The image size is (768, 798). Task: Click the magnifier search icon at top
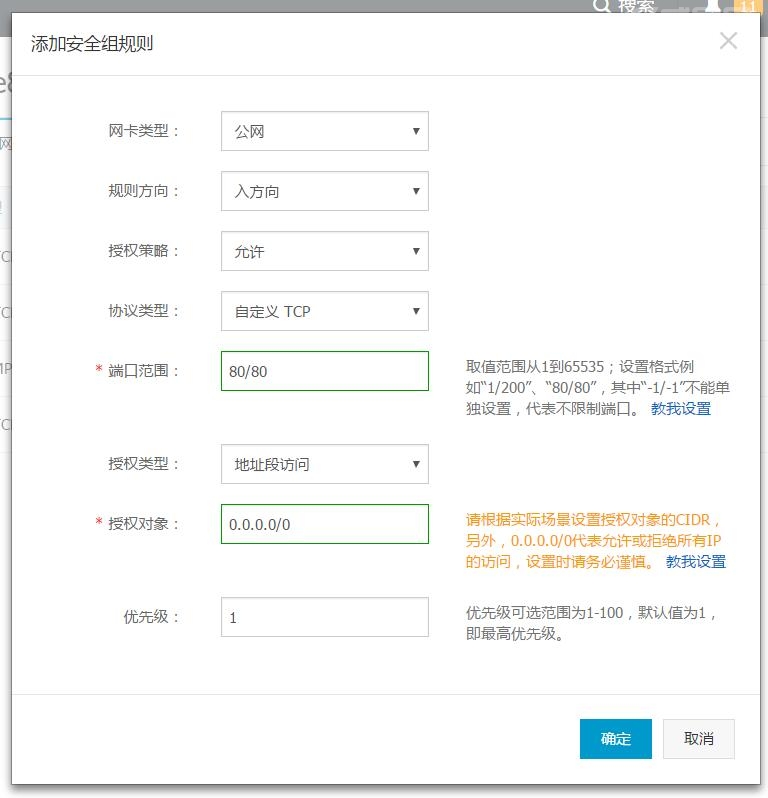point(601,5)
